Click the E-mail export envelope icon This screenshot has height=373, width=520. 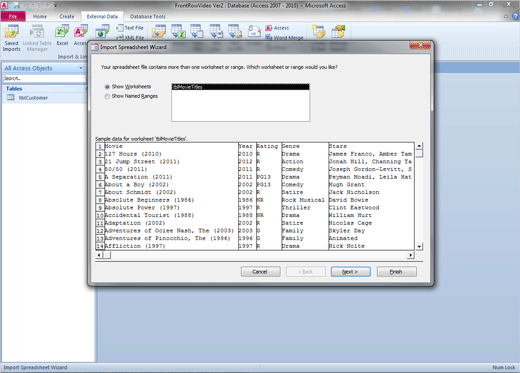(x=254, y=31)
